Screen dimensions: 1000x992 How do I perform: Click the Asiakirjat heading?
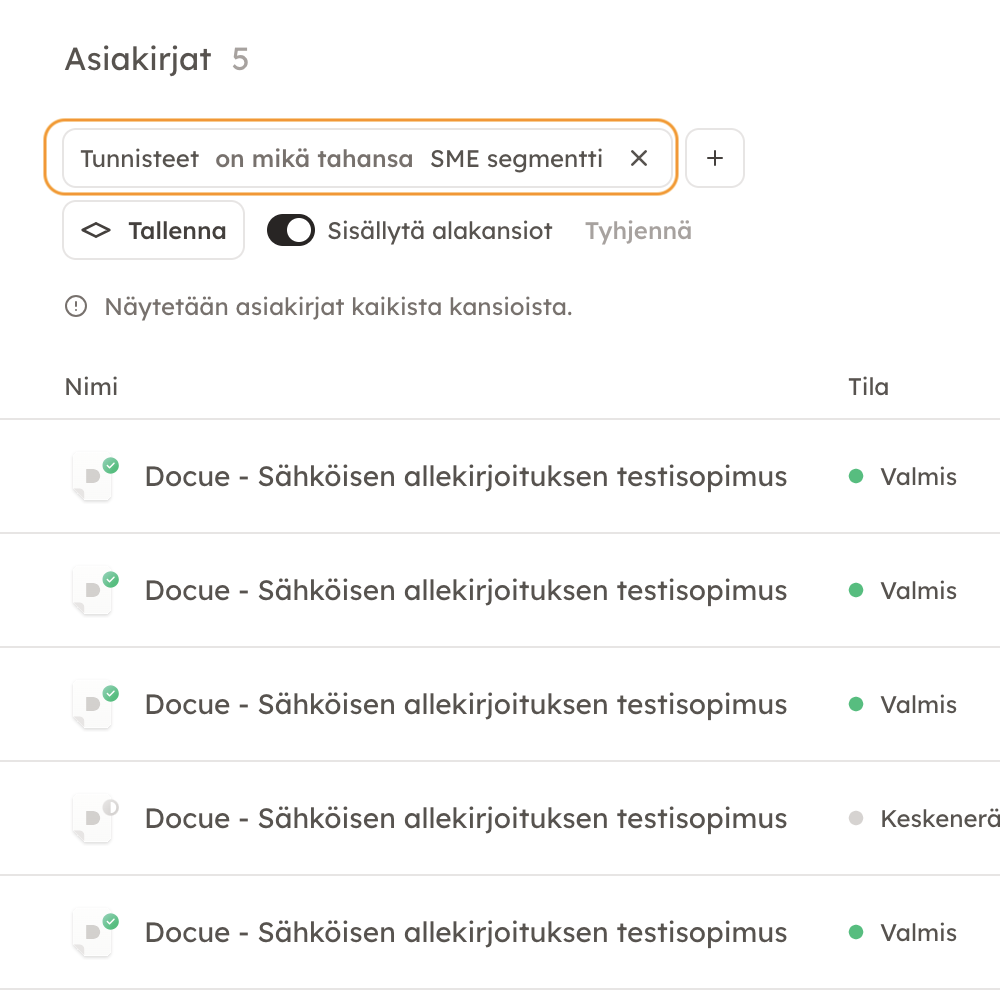(x=138, y=59)
